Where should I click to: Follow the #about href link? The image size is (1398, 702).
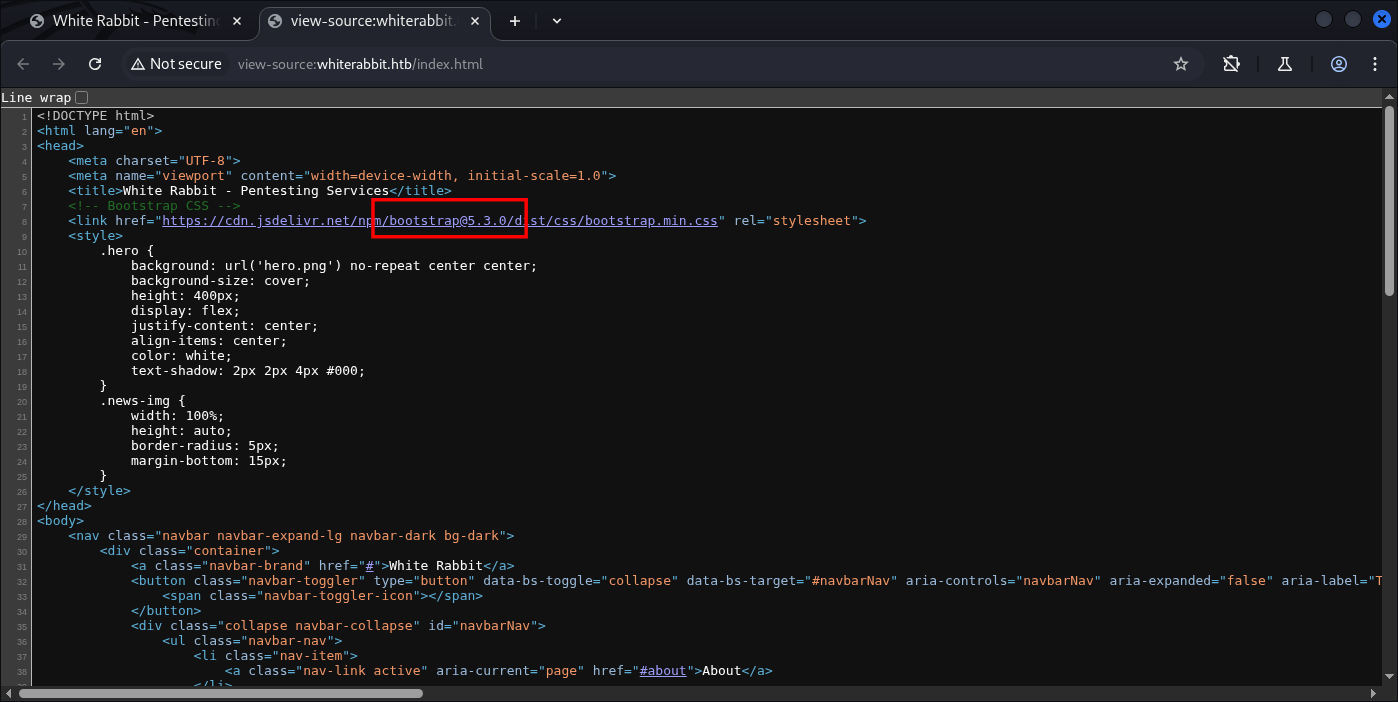[663, 671]
